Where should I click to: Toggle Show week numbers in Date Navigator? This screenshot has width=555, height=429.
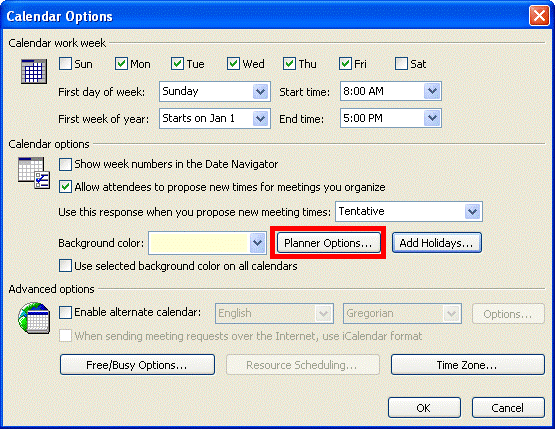coord(65,164)
